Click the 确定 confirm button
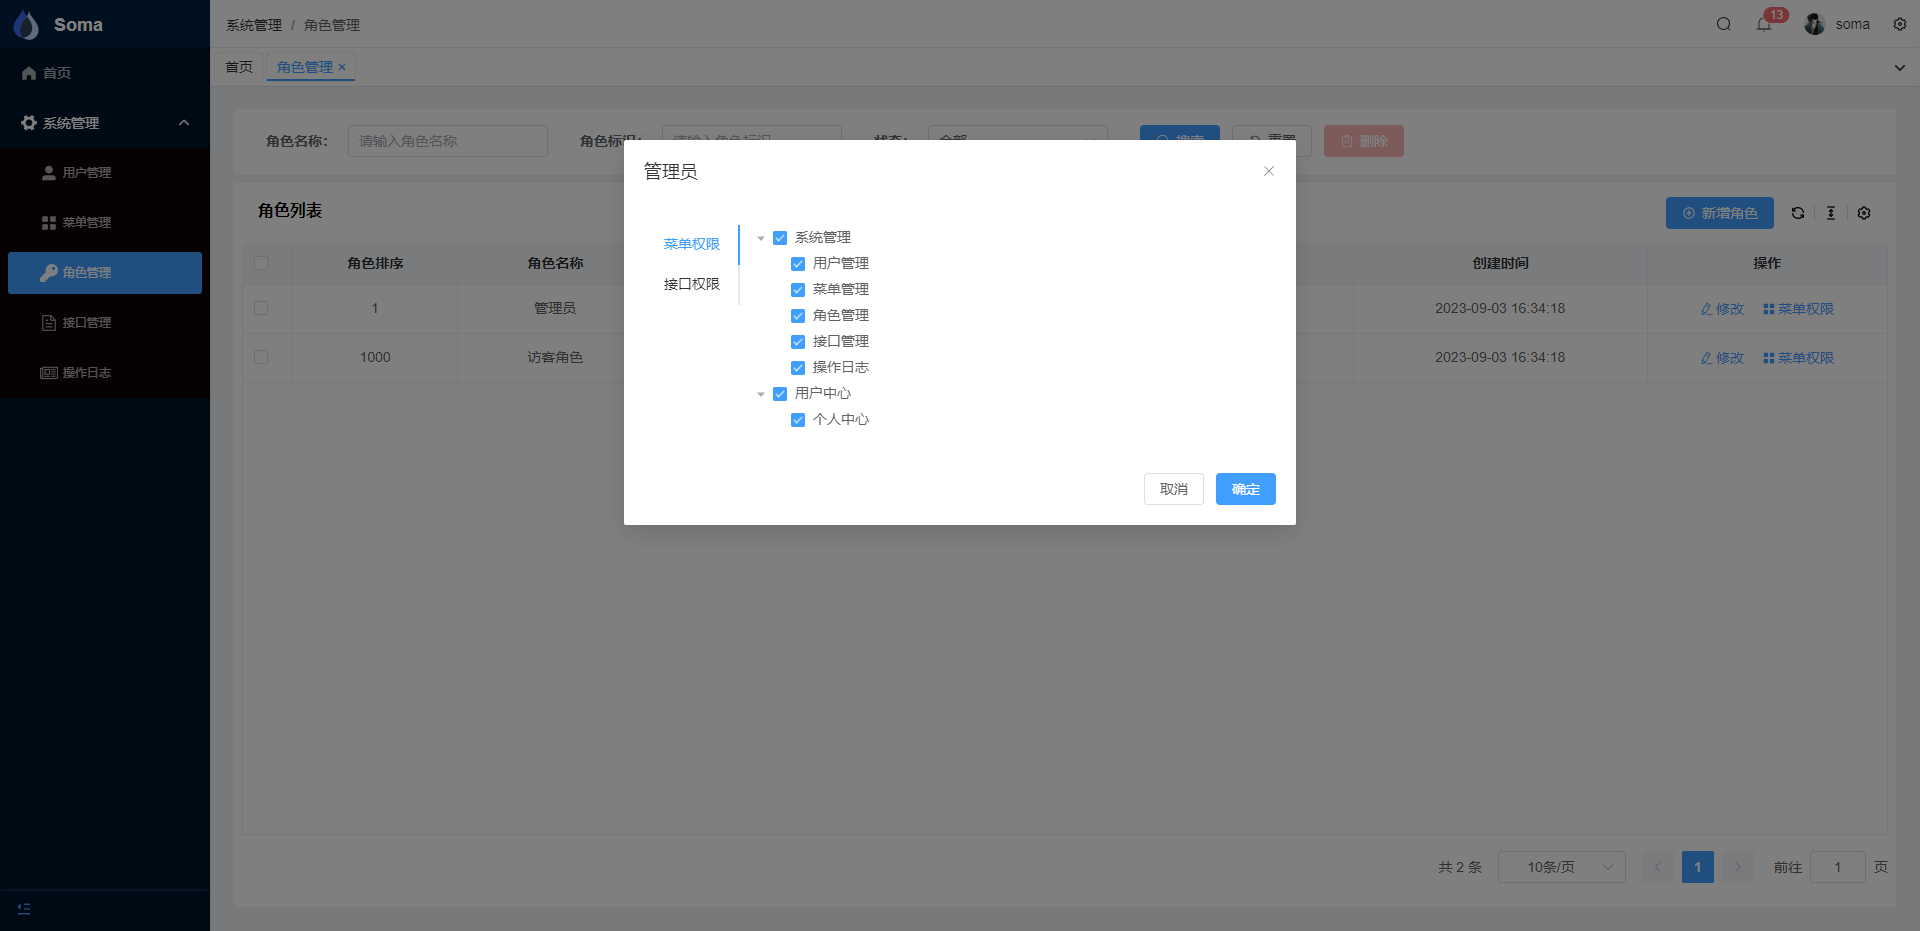The height and width of the screenshot is (931, 1920). [1245, 489]
